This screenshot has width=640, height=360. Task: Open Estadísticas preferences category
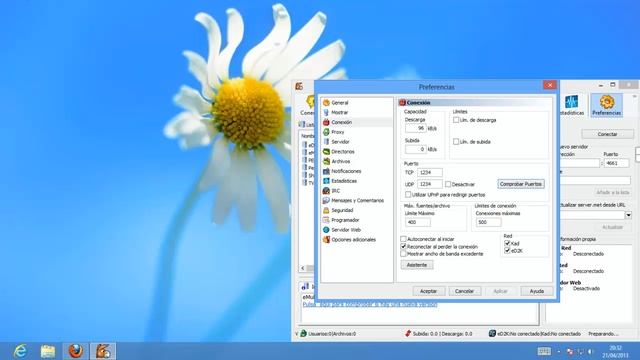[x=344, y=181]
